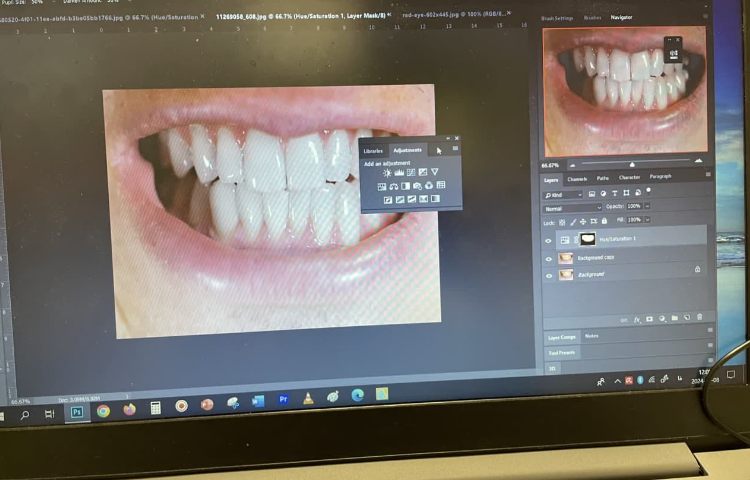Open Adobe Premiere from the taskbar
Image resolution: width=750 pixels, height=480 pixels.
coord(283,400)
